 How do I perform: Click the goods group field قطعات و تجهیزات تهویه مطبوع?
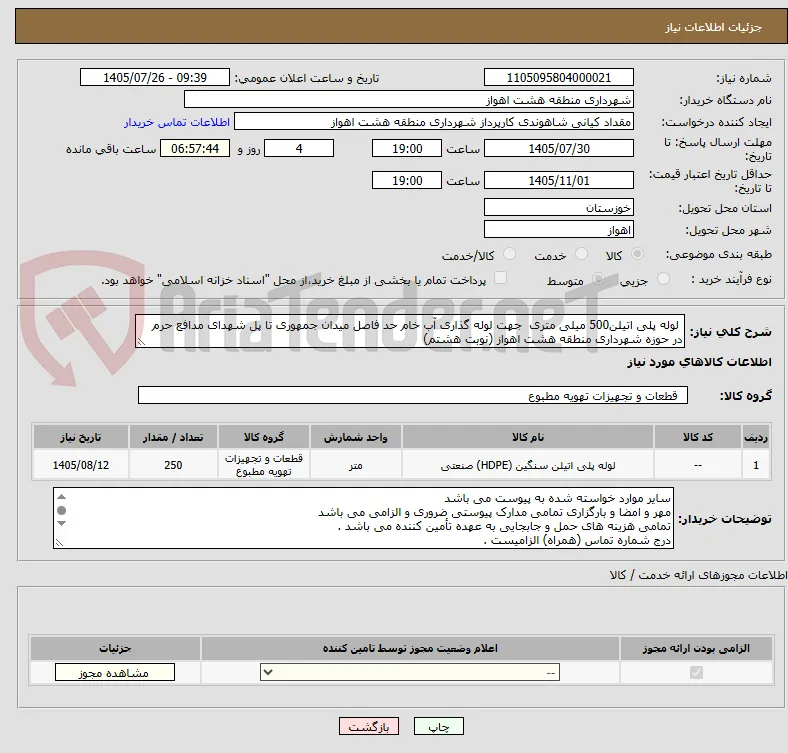point(413,395)
